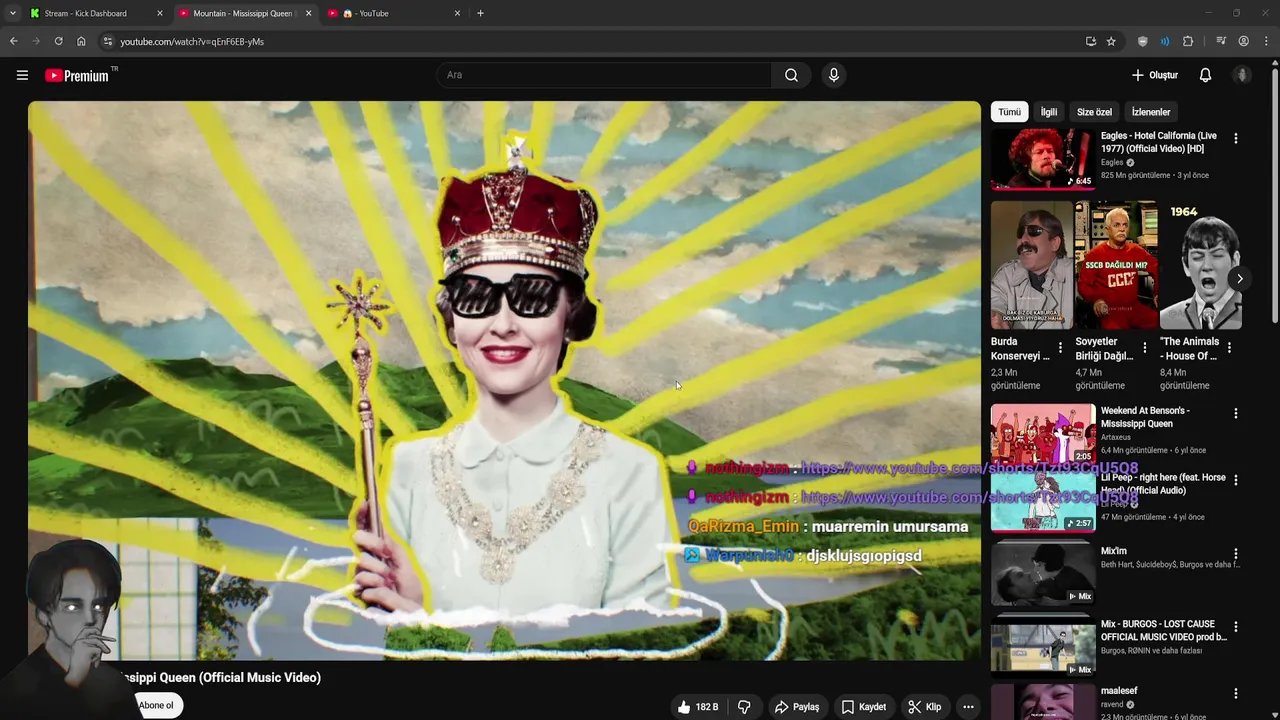Like the video (182 B)
1280x720 pixels.
[x=698, y=707]
